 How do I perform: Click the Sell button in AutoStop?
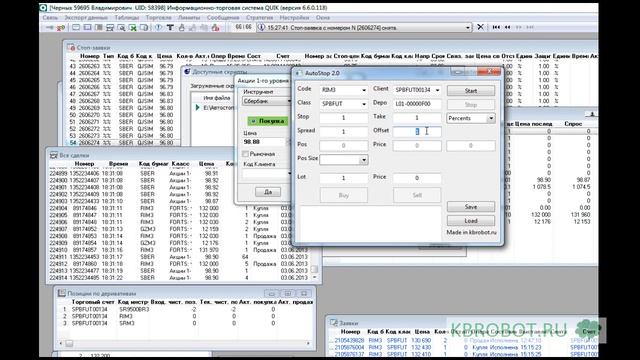coord(417,195)
